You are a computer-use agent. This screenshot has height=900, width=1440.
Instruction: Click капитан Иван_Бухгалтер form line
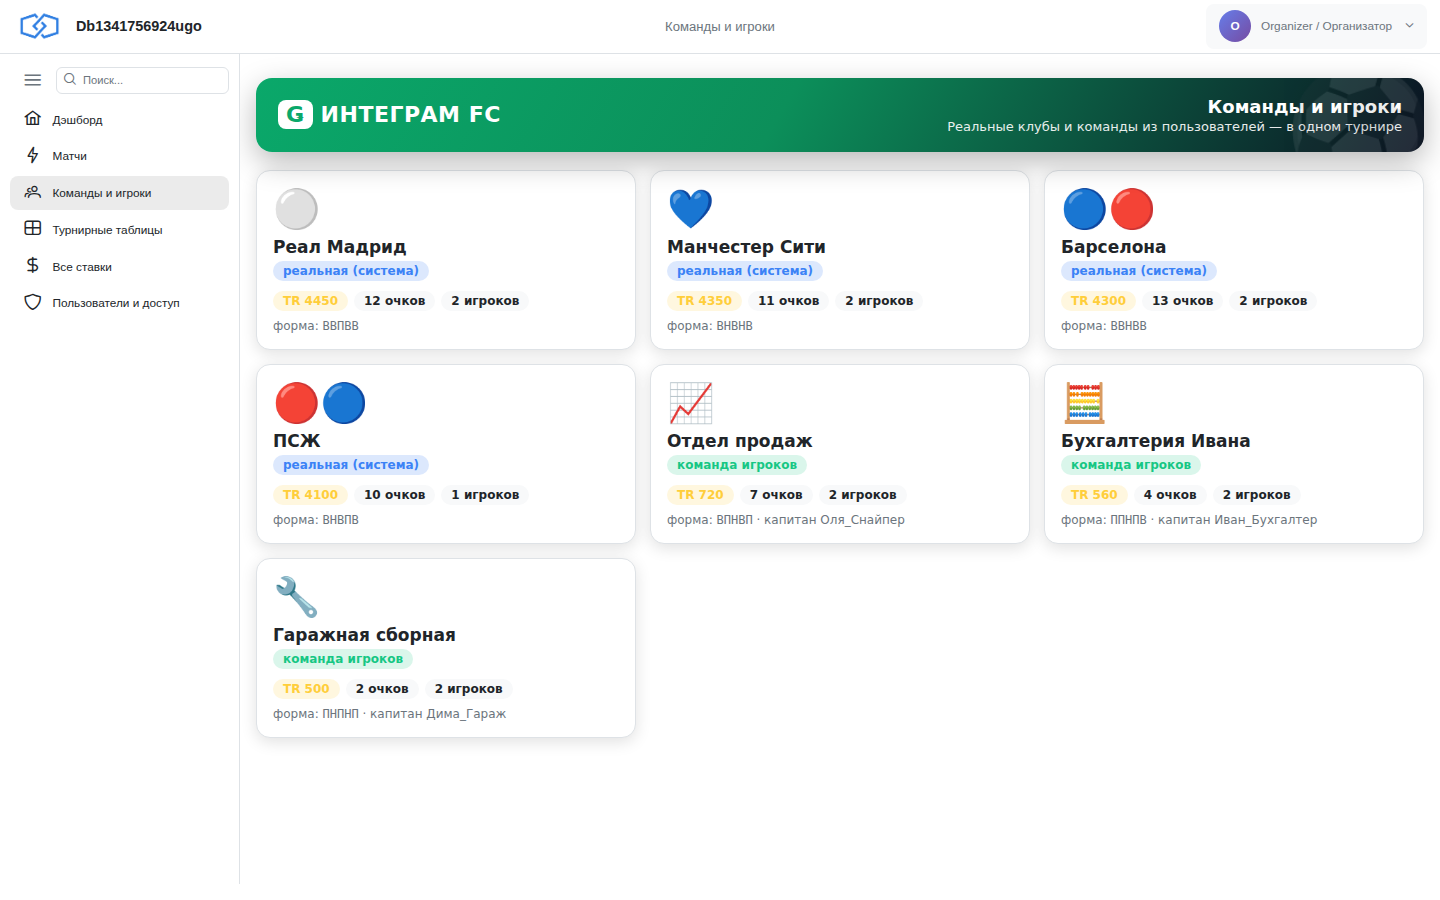coord(1189,520)
